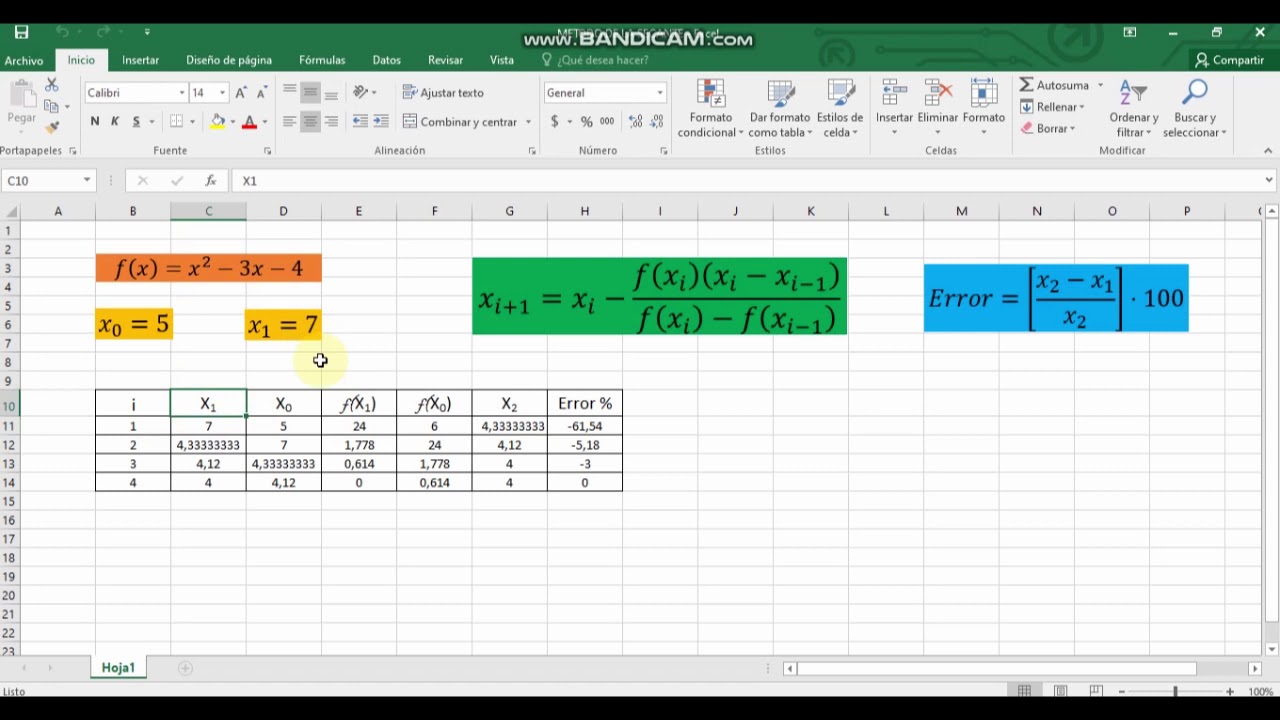
Task: Toggle right horizontal alignment
Action: [x=331, y=122]
